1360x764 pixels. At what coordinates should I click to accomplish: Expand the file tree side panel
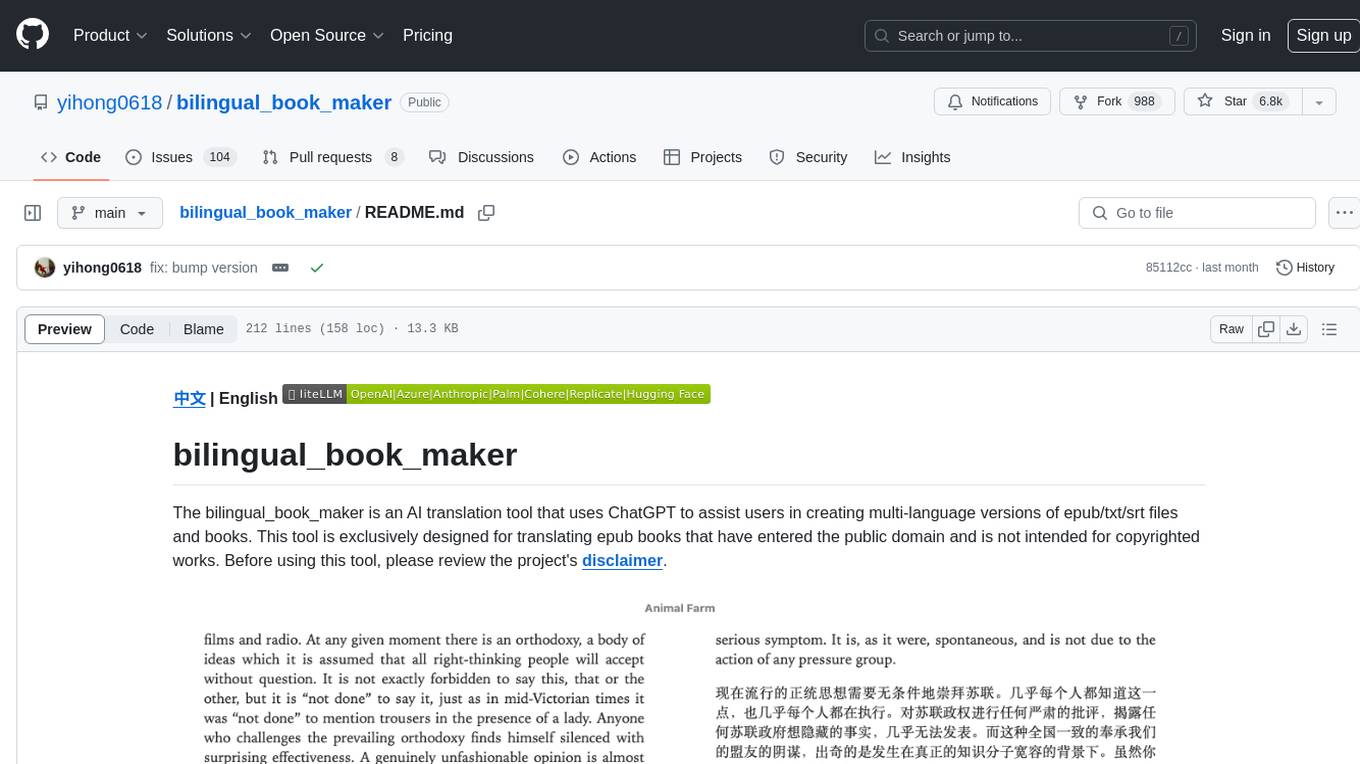(x=33, y=213)
